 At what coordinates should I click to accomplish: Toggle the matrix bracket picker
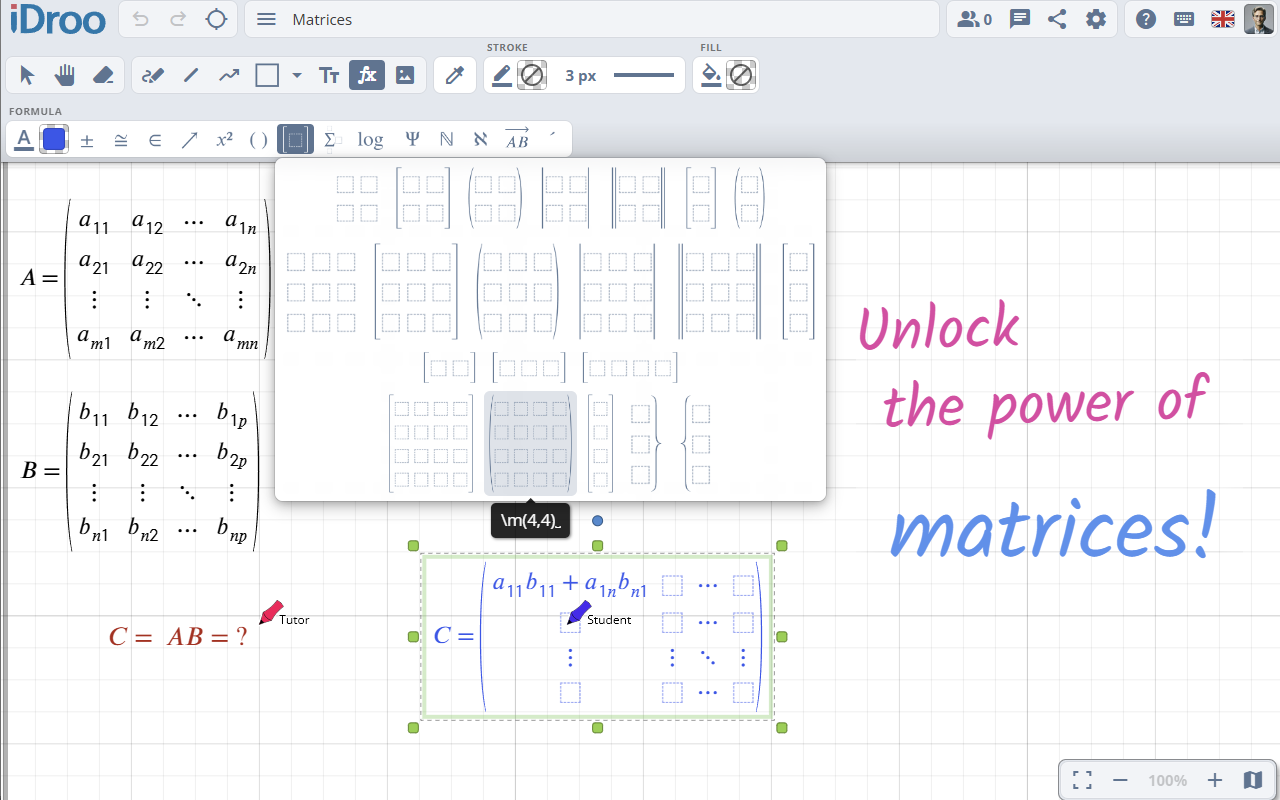pyautogui.click(x=294, y=138)
